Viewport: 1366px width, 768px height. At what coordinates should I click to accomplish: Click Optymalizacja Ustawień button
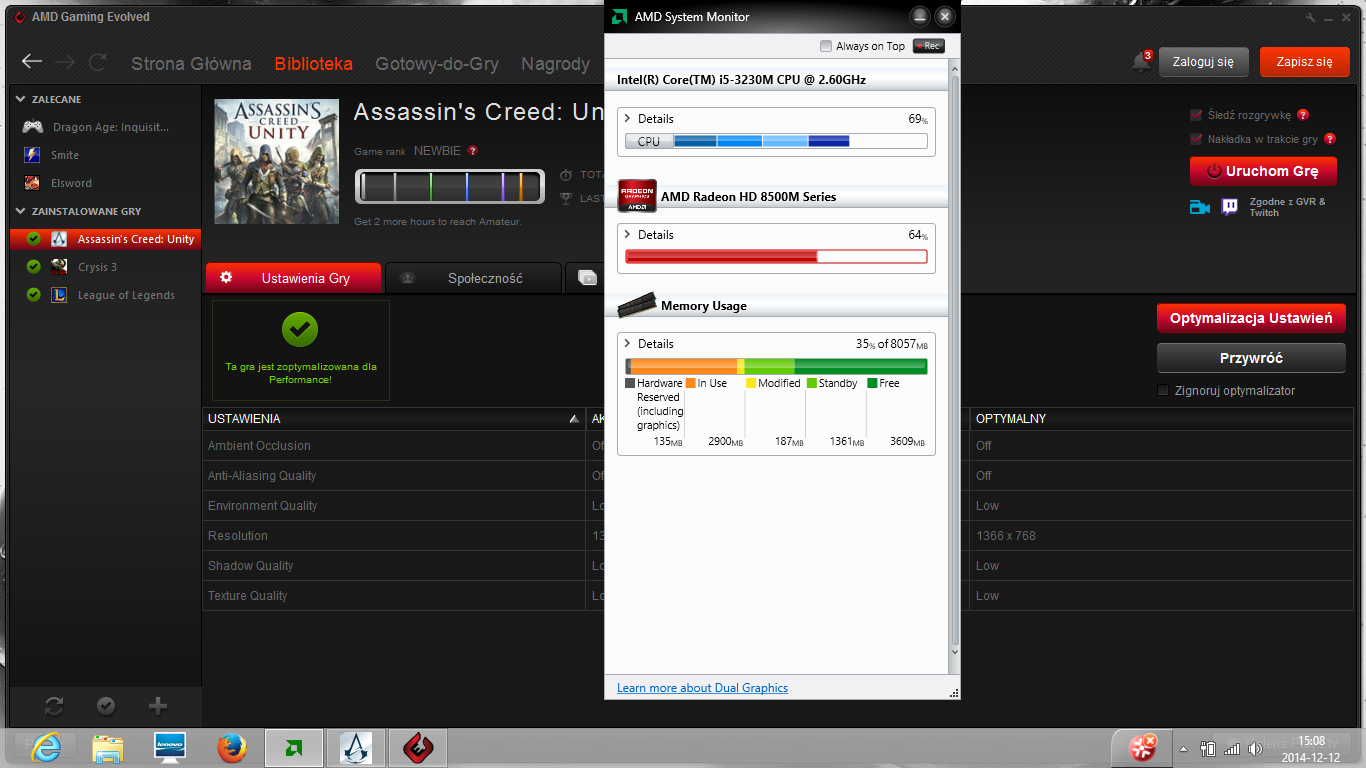[1251, 318]
